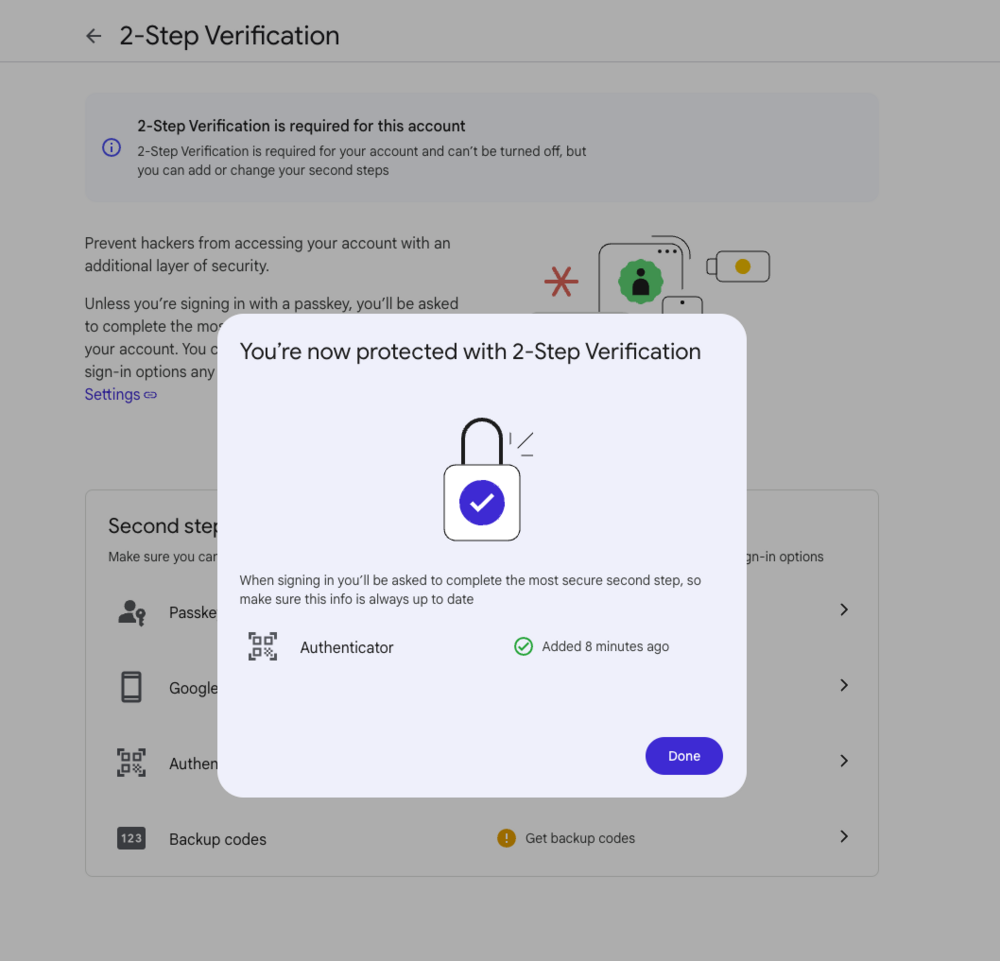Select the Authenticator entry in the dialog
This screenshot has width=1000, height=961.
[x=346, y=648]
